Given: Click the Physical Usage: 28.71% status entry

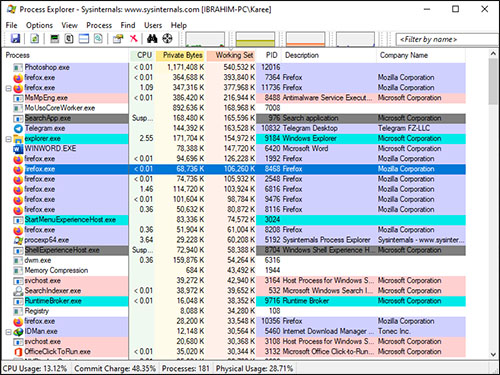Looking at the screenshot, I should point(254,368).
